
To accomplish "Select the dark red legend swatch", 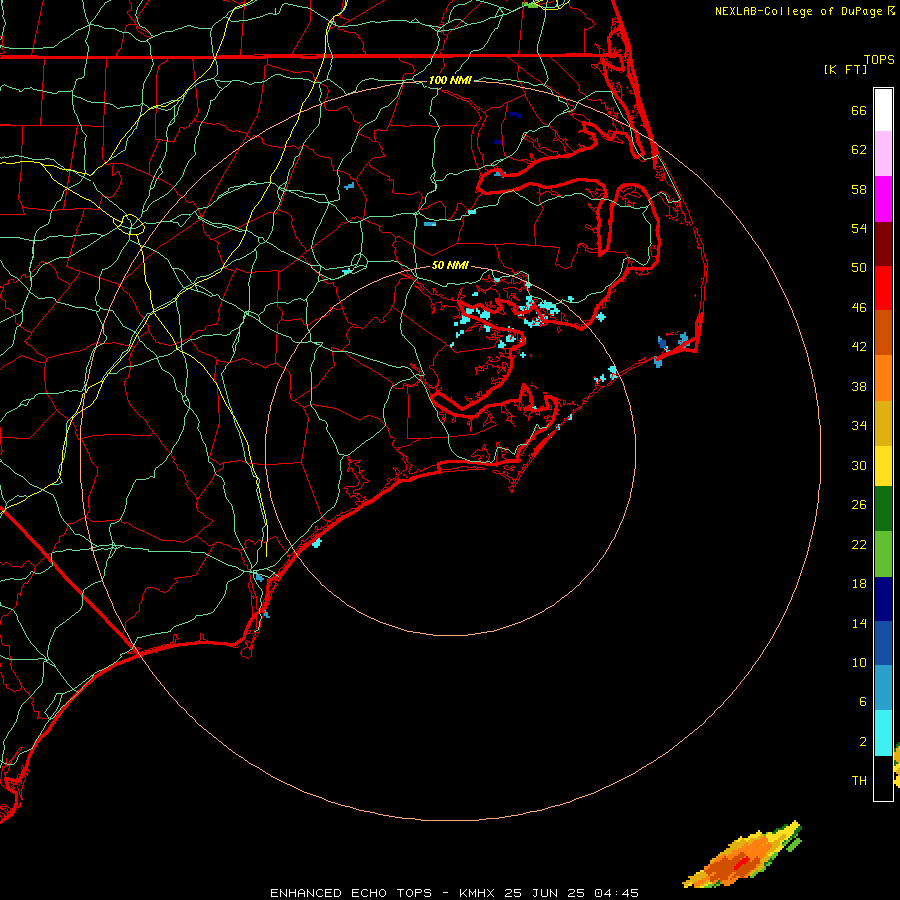I will point(883,244).
